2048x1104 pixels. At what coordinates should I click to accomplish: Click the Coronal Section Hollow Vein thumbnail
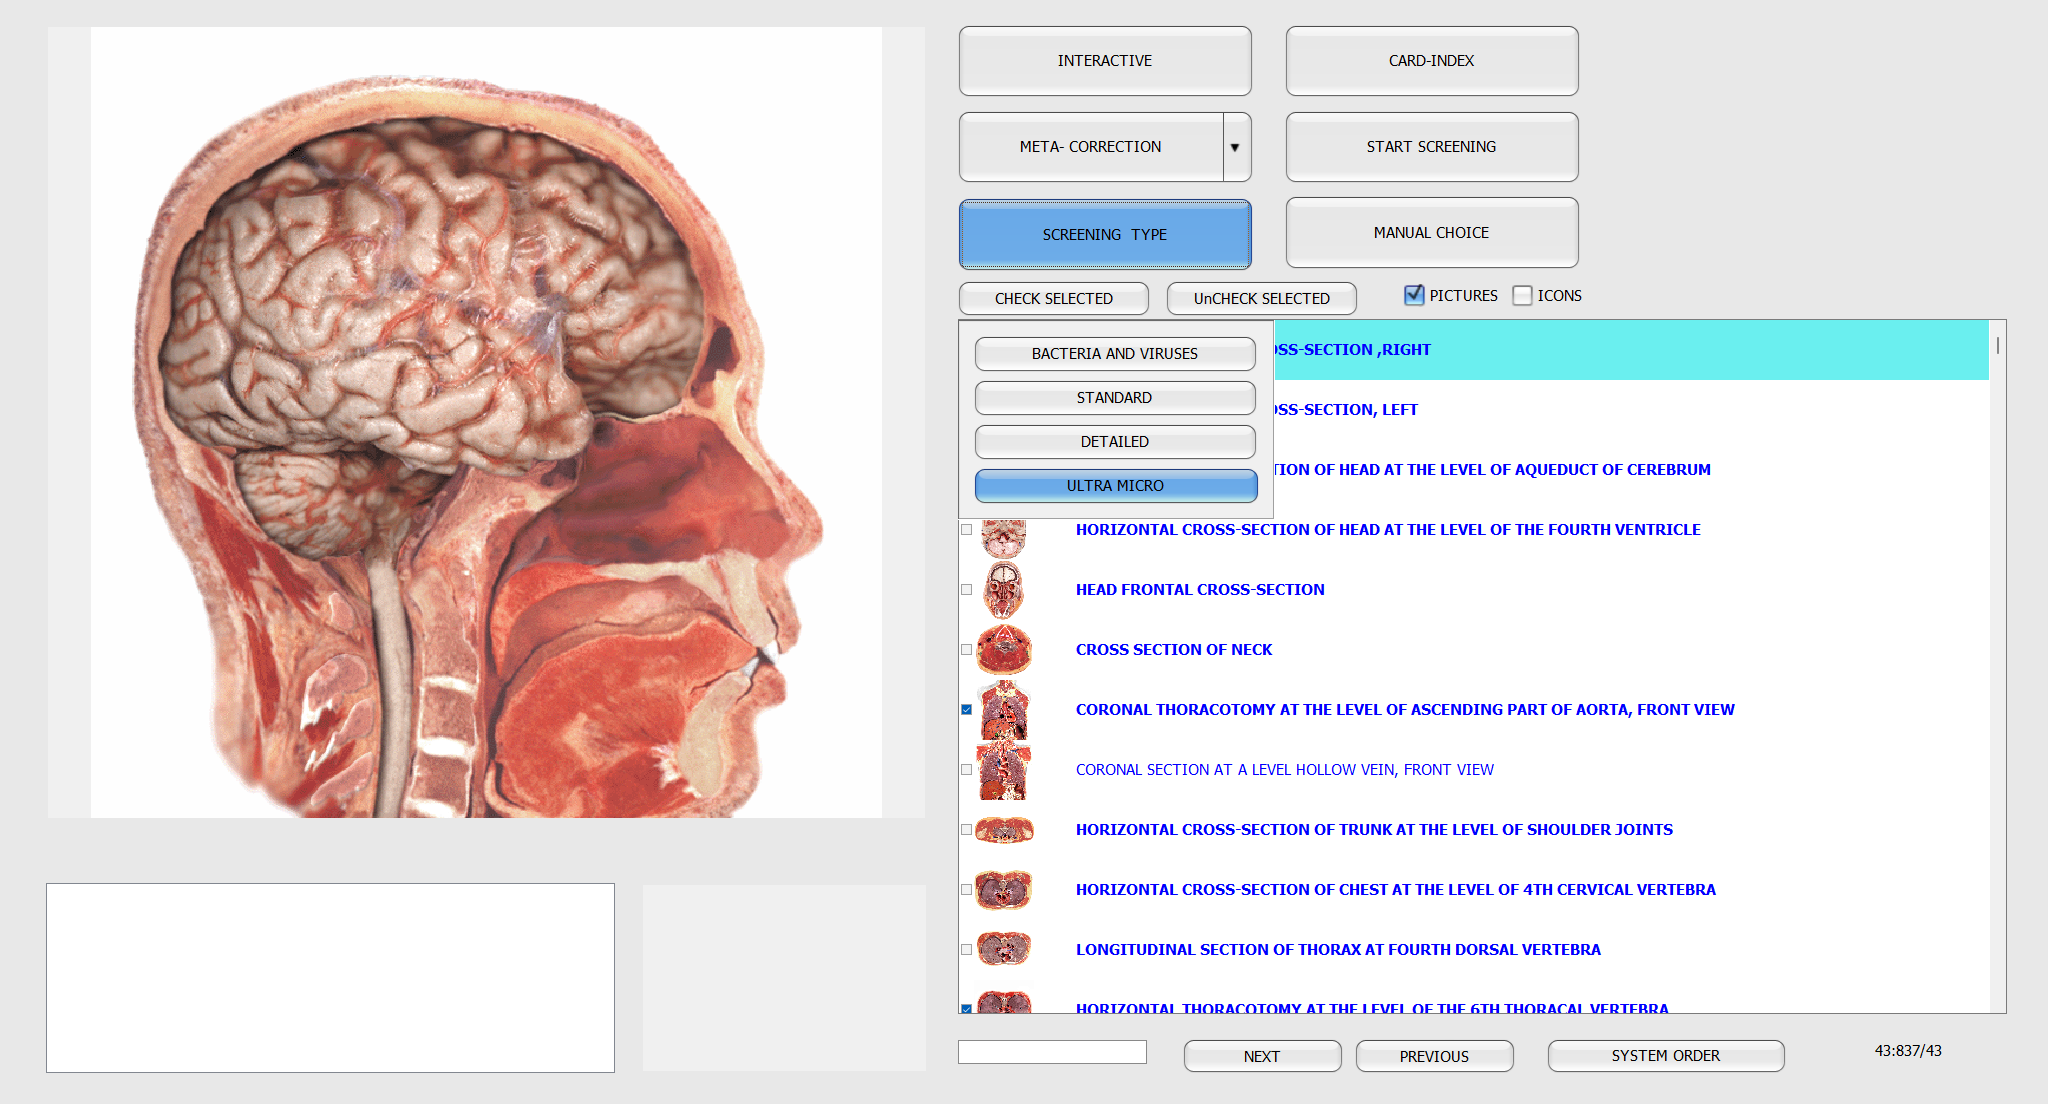click(x=1003, y=770)
